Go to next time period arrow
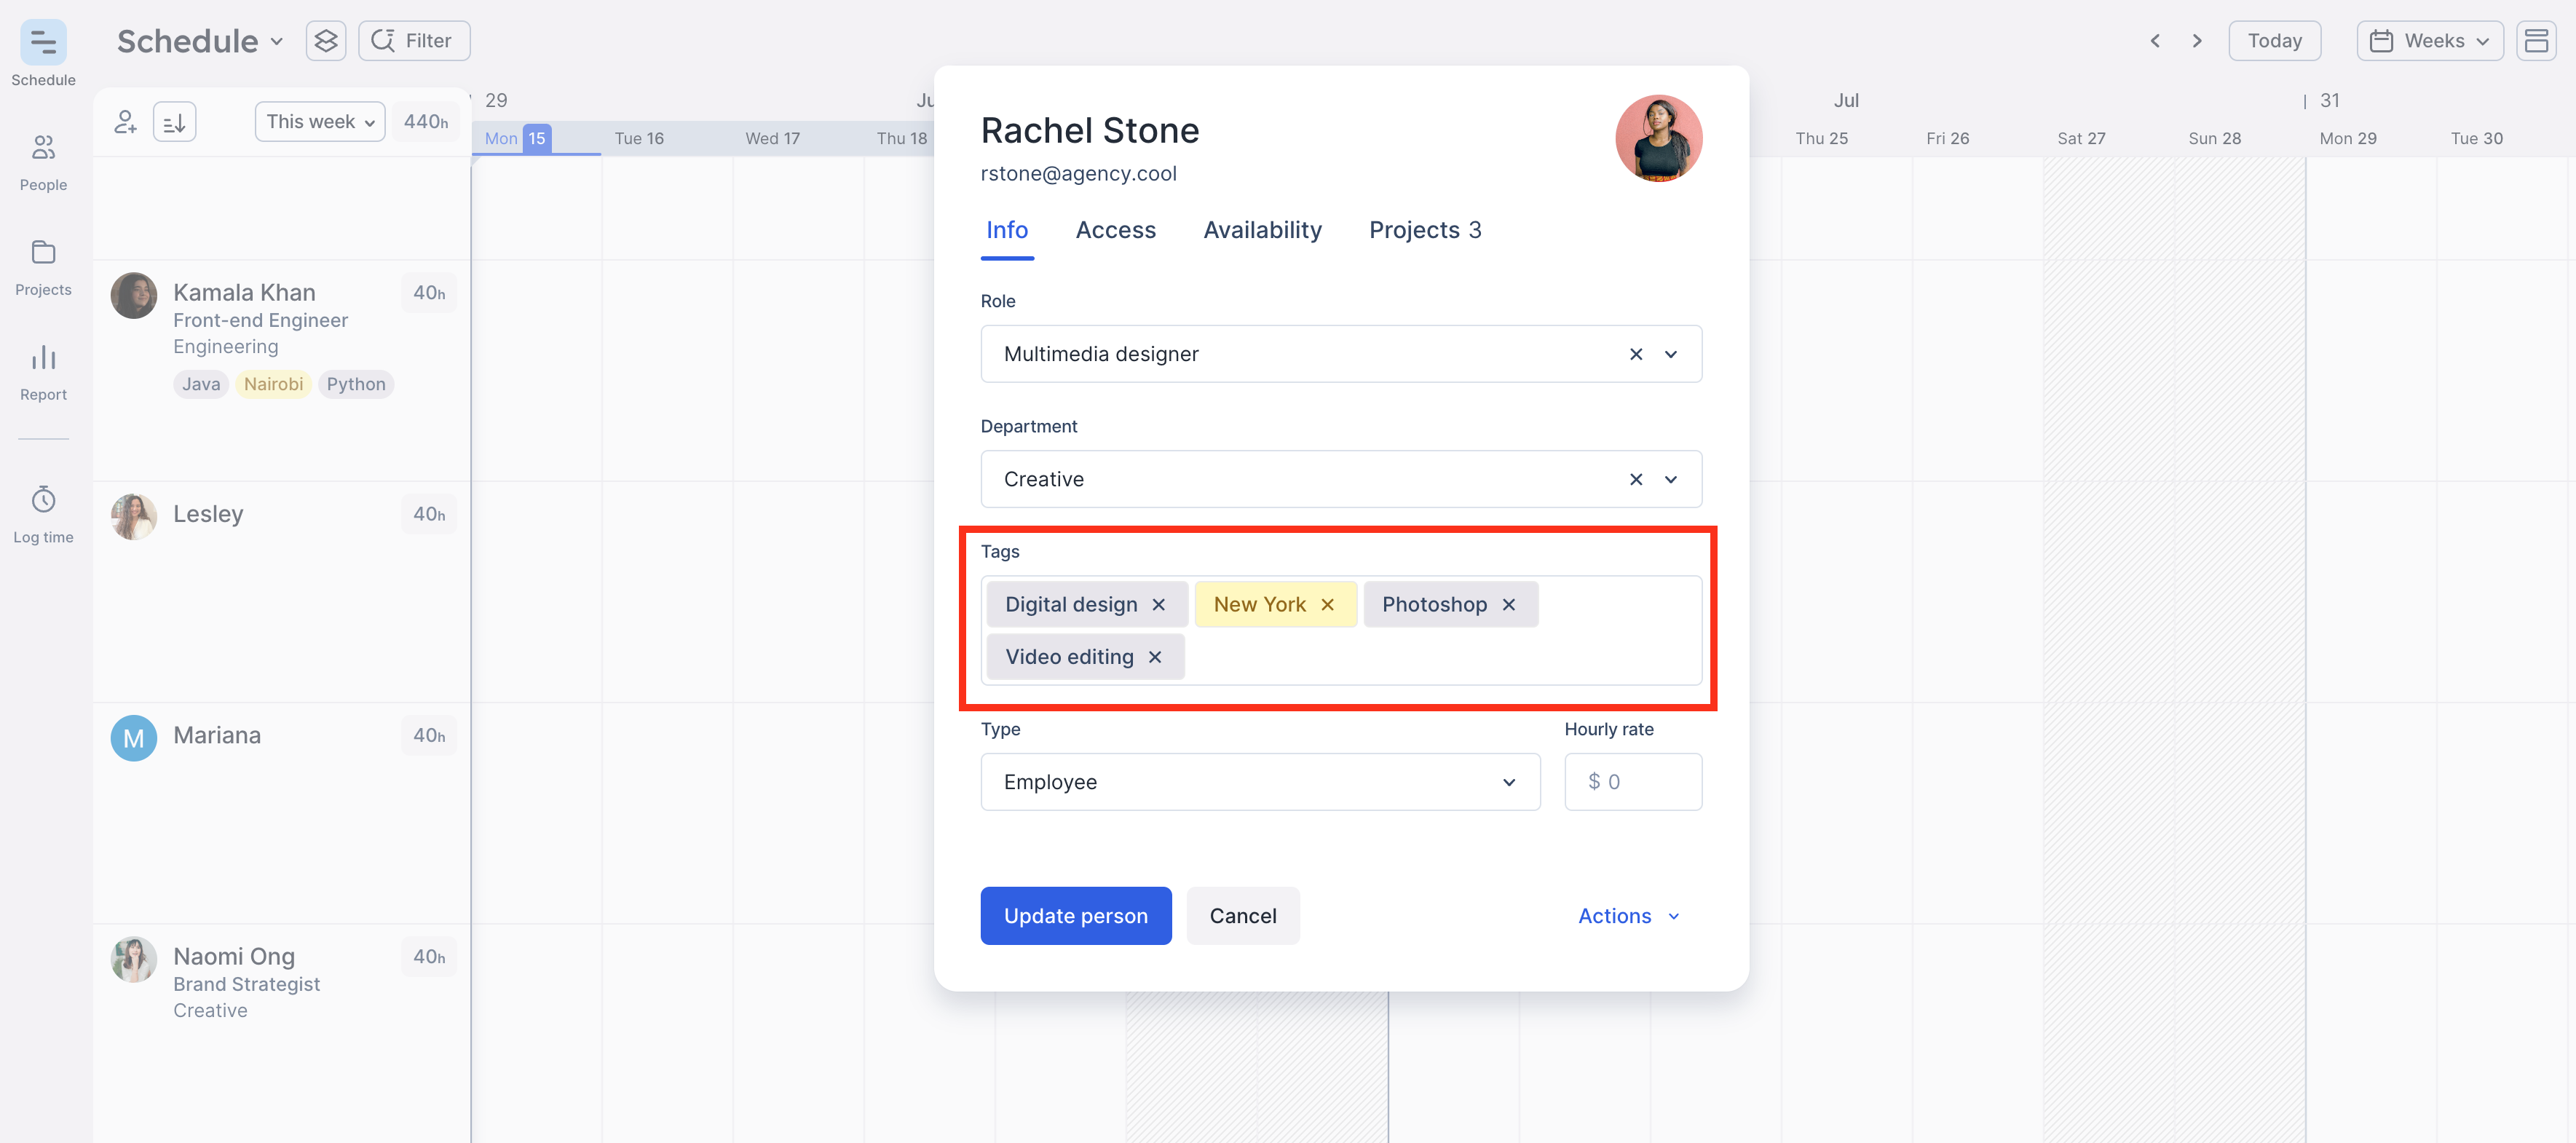 (x=2196, y=41)
